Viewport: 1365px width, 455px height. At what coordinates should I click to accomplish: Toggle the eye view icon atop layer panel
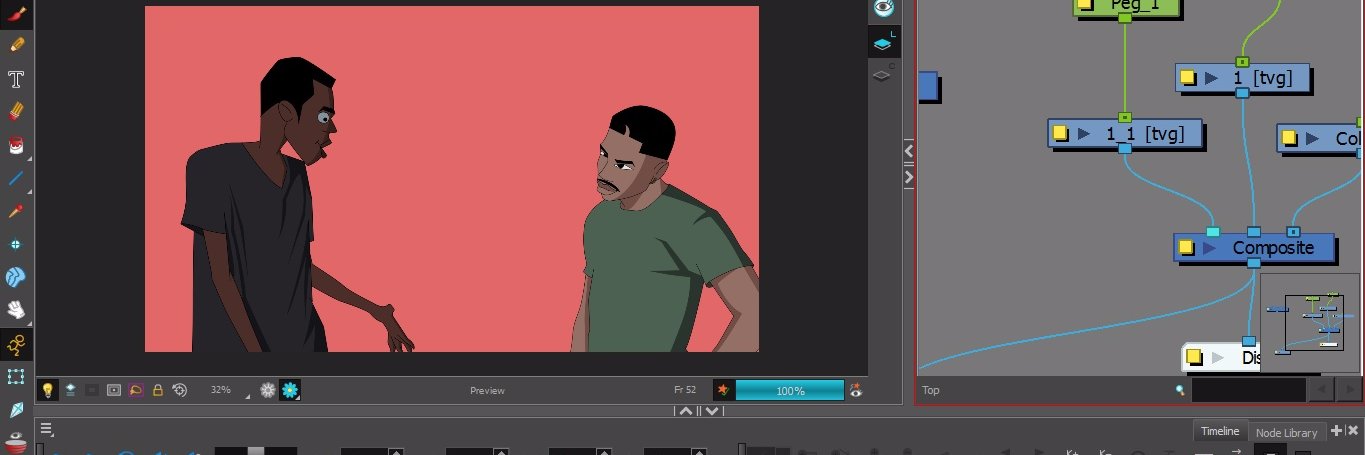(x=883, y=8)
